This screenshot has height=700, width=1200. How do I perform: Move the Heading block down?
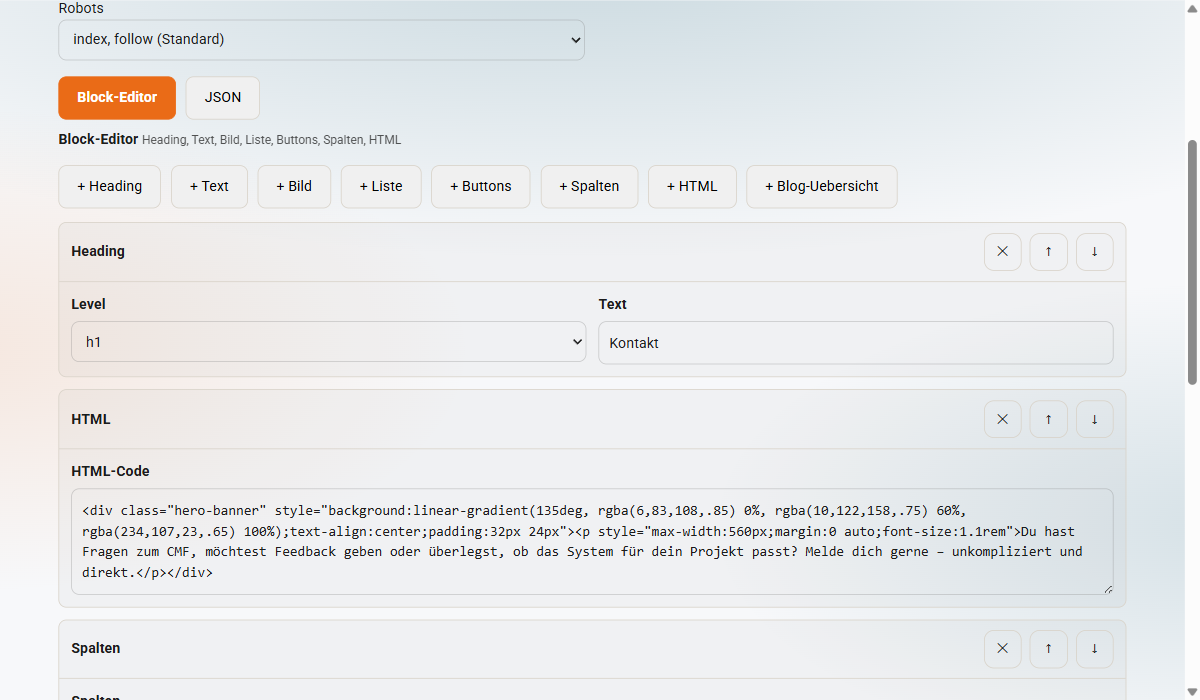[1094, 251]
